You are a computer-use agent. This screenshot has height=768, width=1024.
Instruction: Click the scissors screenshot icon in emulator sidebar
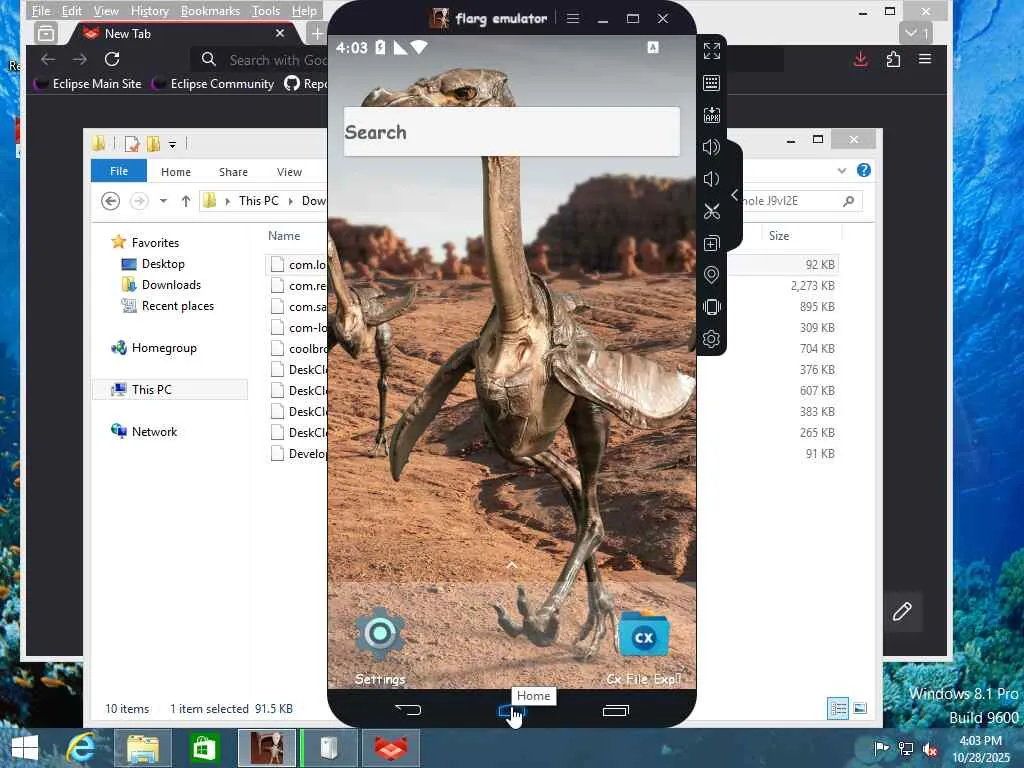pyautogui.click(x=711, y=211)
